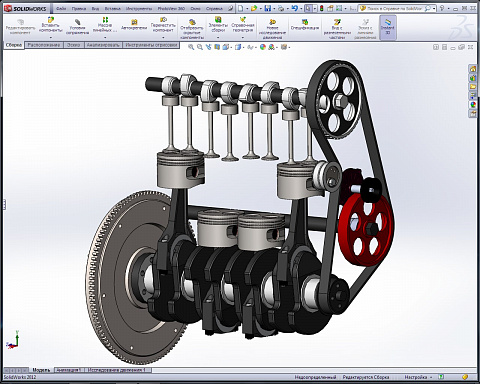The image size is (480, 384).
Task: Click the Rebuild traffic light icon
Action: tap(322, 8)
